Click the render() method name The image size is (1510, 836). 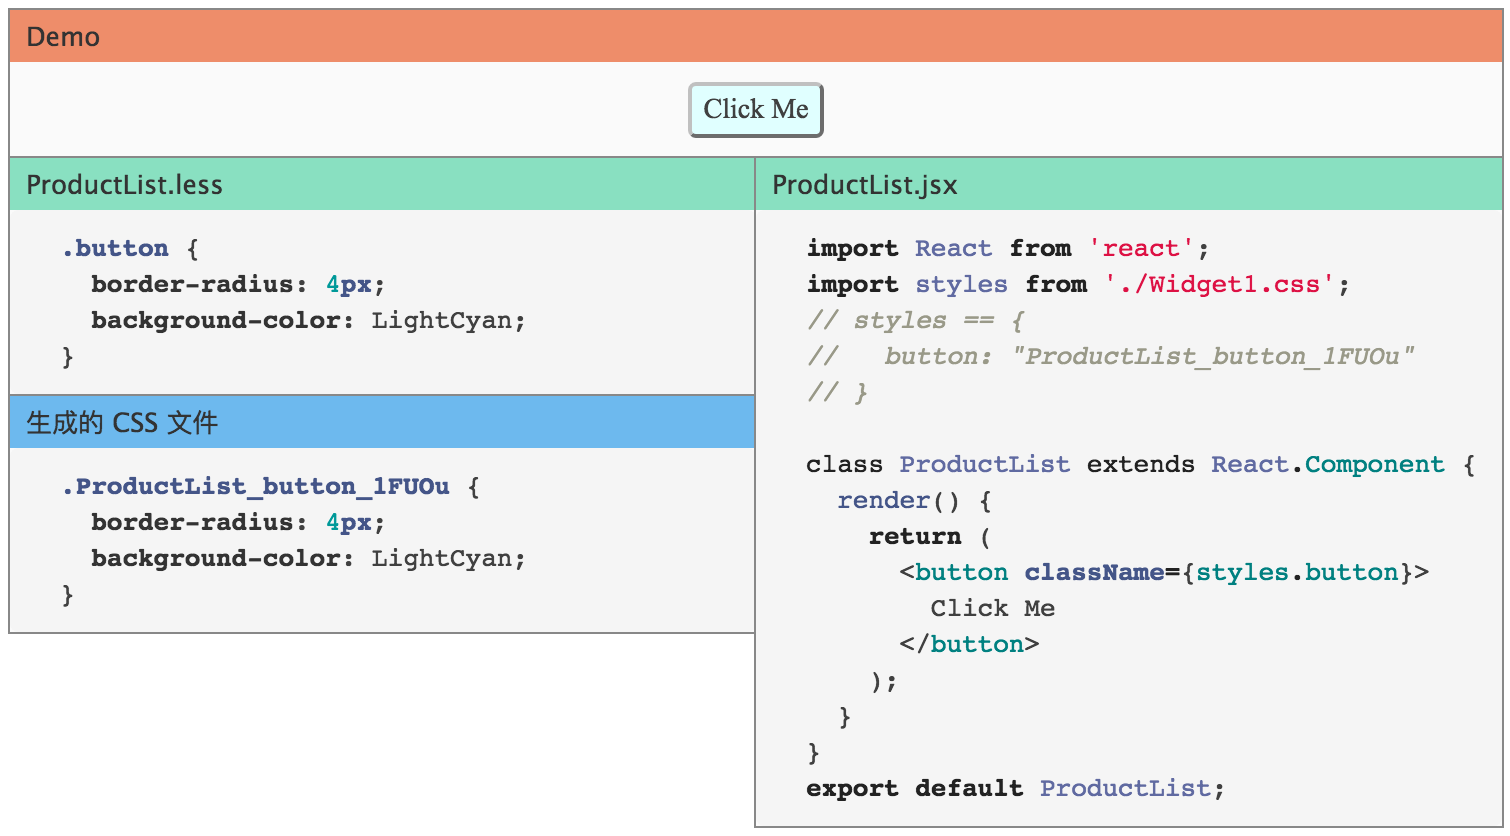pos(883,501)
